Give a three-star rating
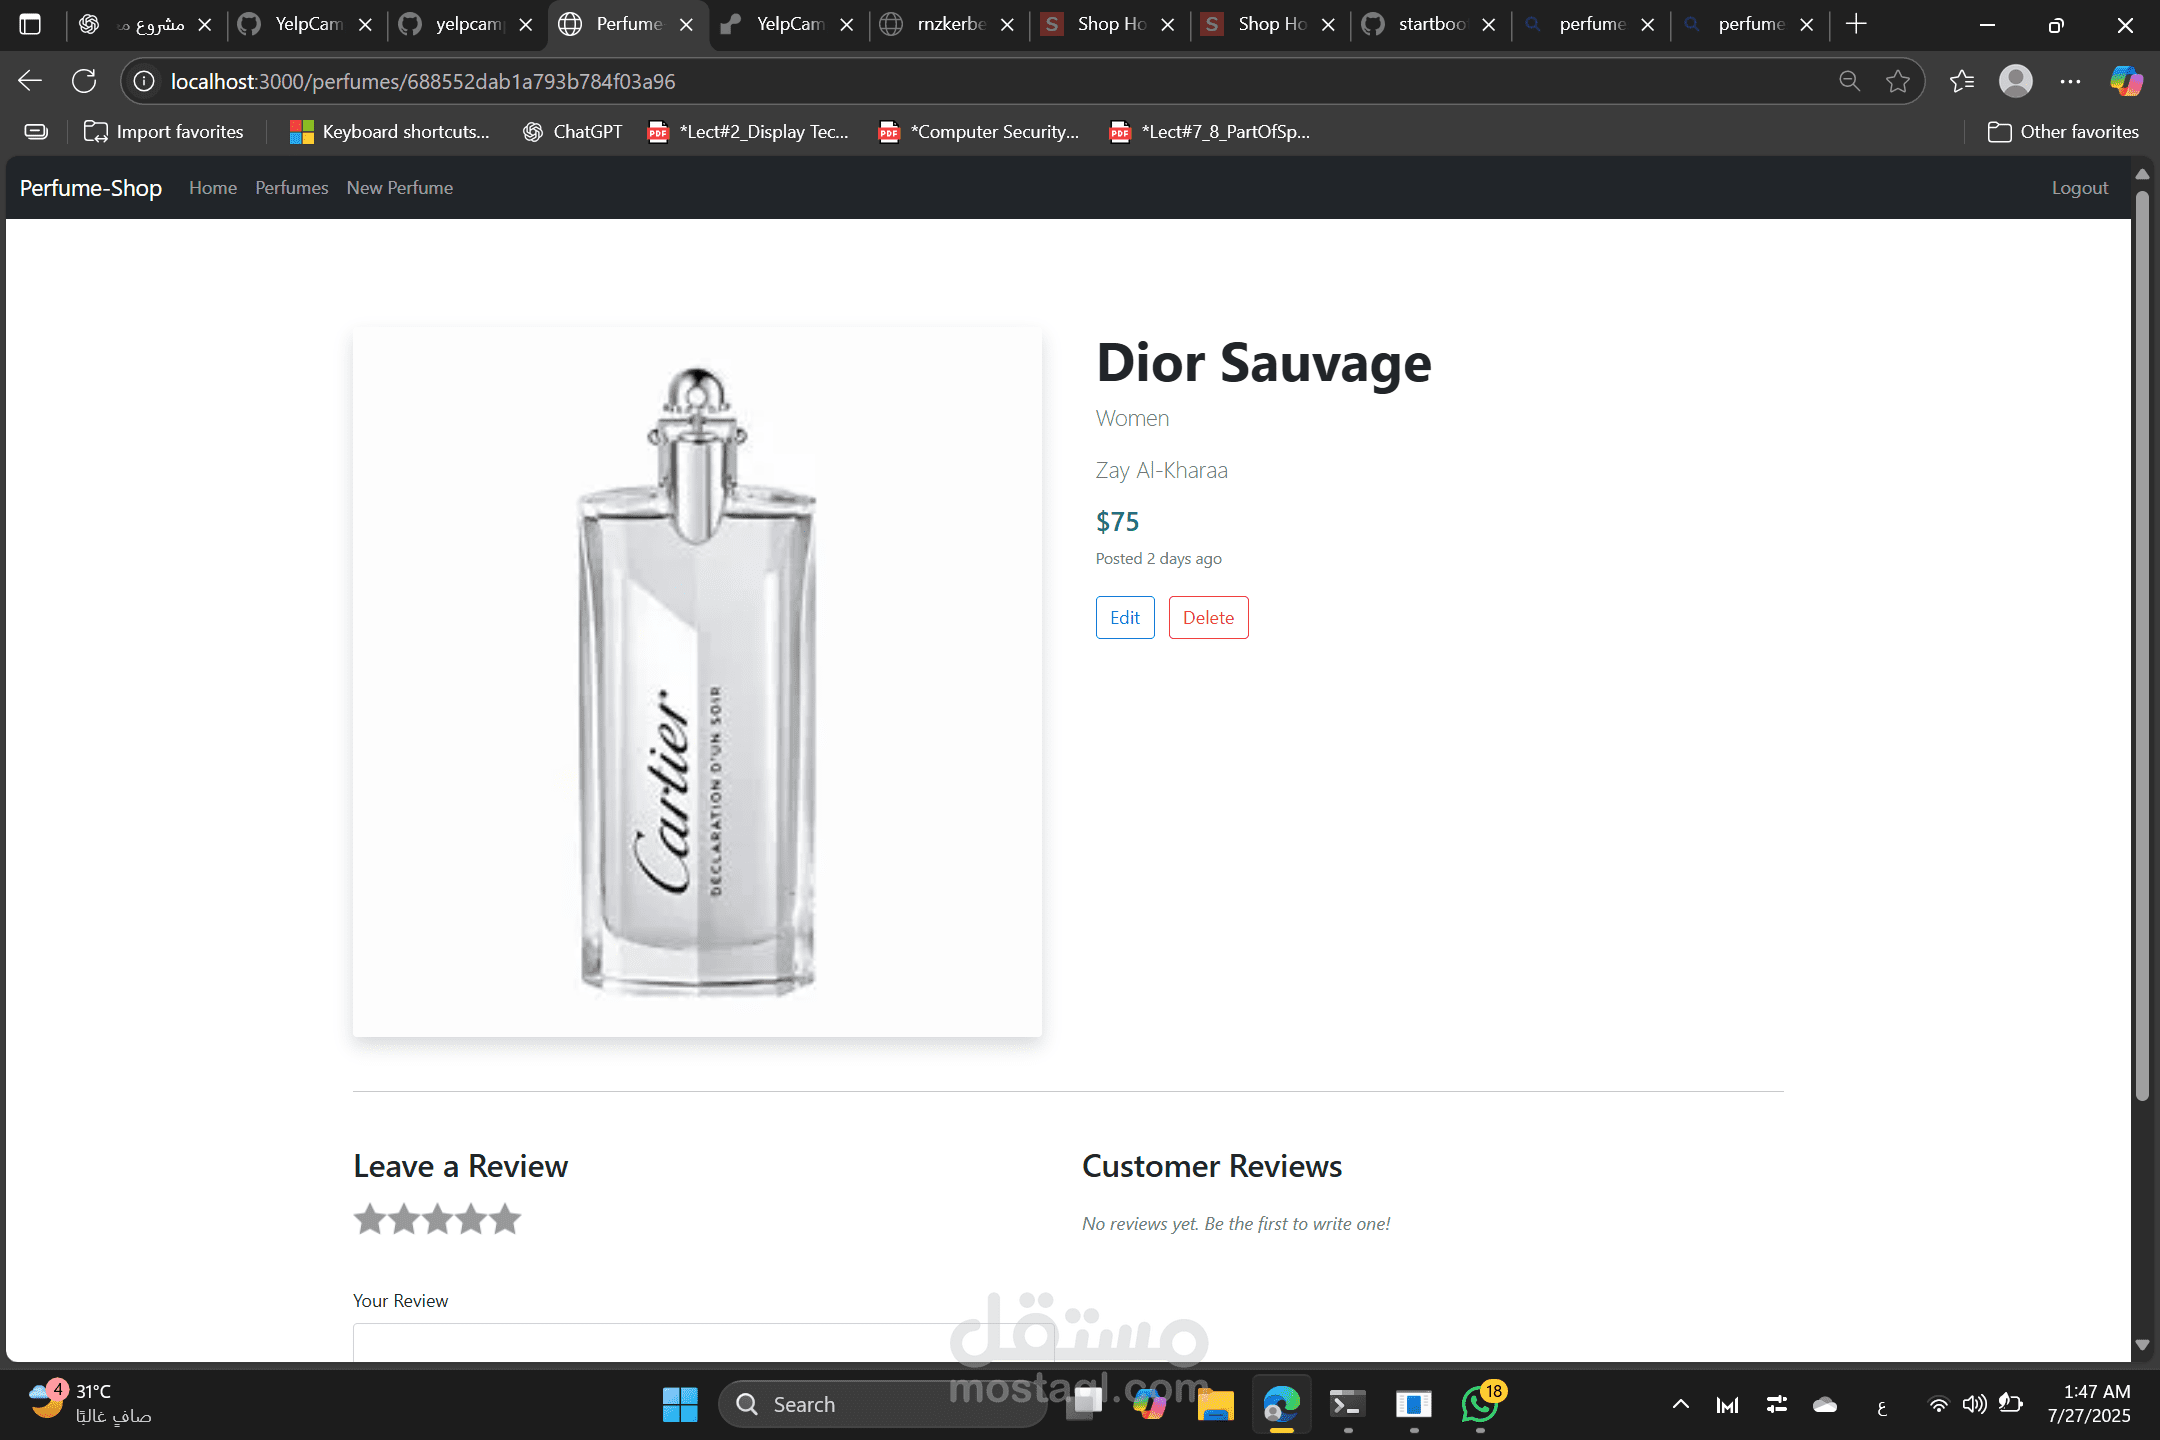 [437, 1219]
